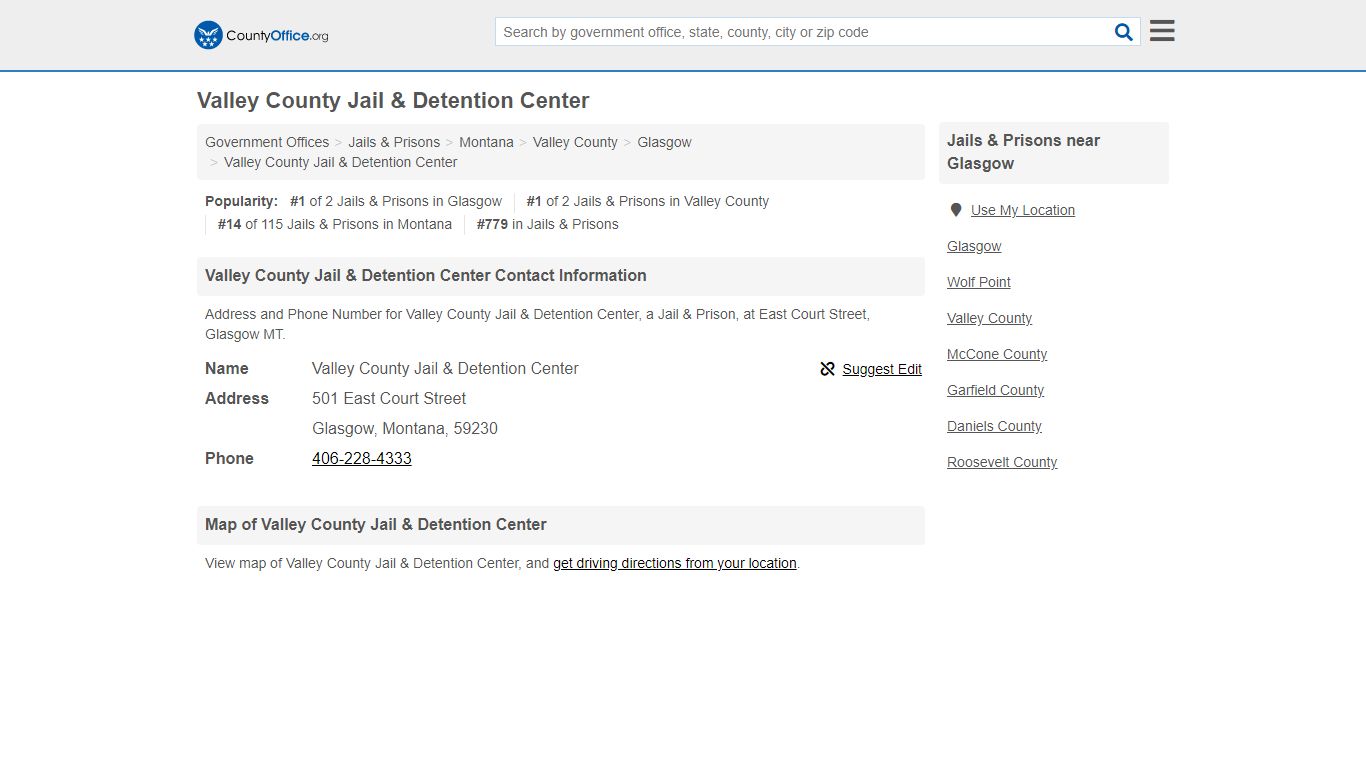
Task: Click '#1 of 2 Jails & Prisons in Valley County'
Action: point(648,201)
